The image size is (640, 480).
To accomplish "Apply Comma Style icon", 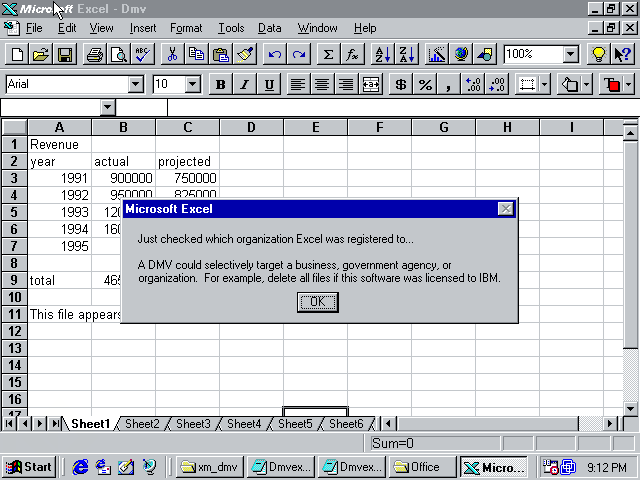I will [x=449, y=84].
